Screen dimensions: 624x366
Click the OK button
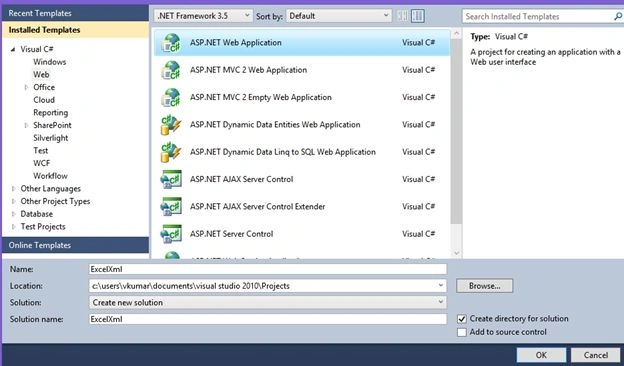pos(541,355)
